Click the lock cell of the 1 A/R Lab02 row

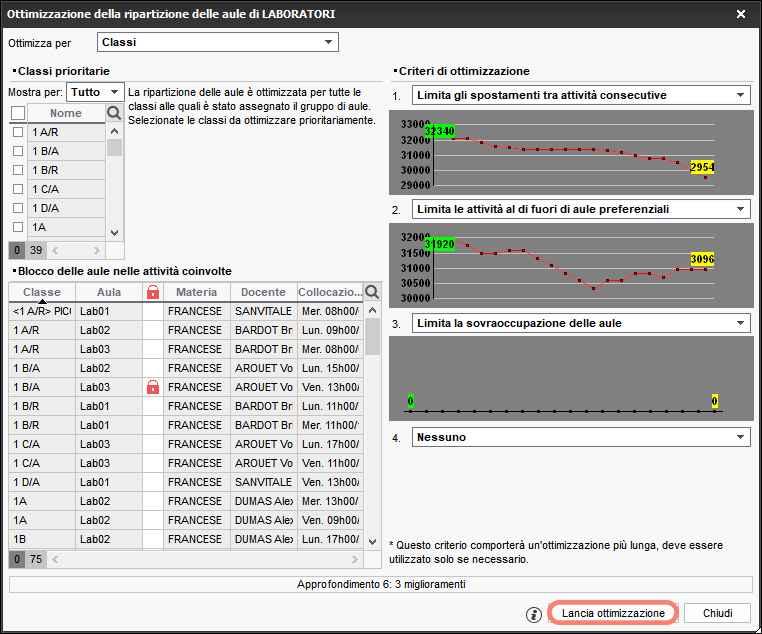(153, 330)
